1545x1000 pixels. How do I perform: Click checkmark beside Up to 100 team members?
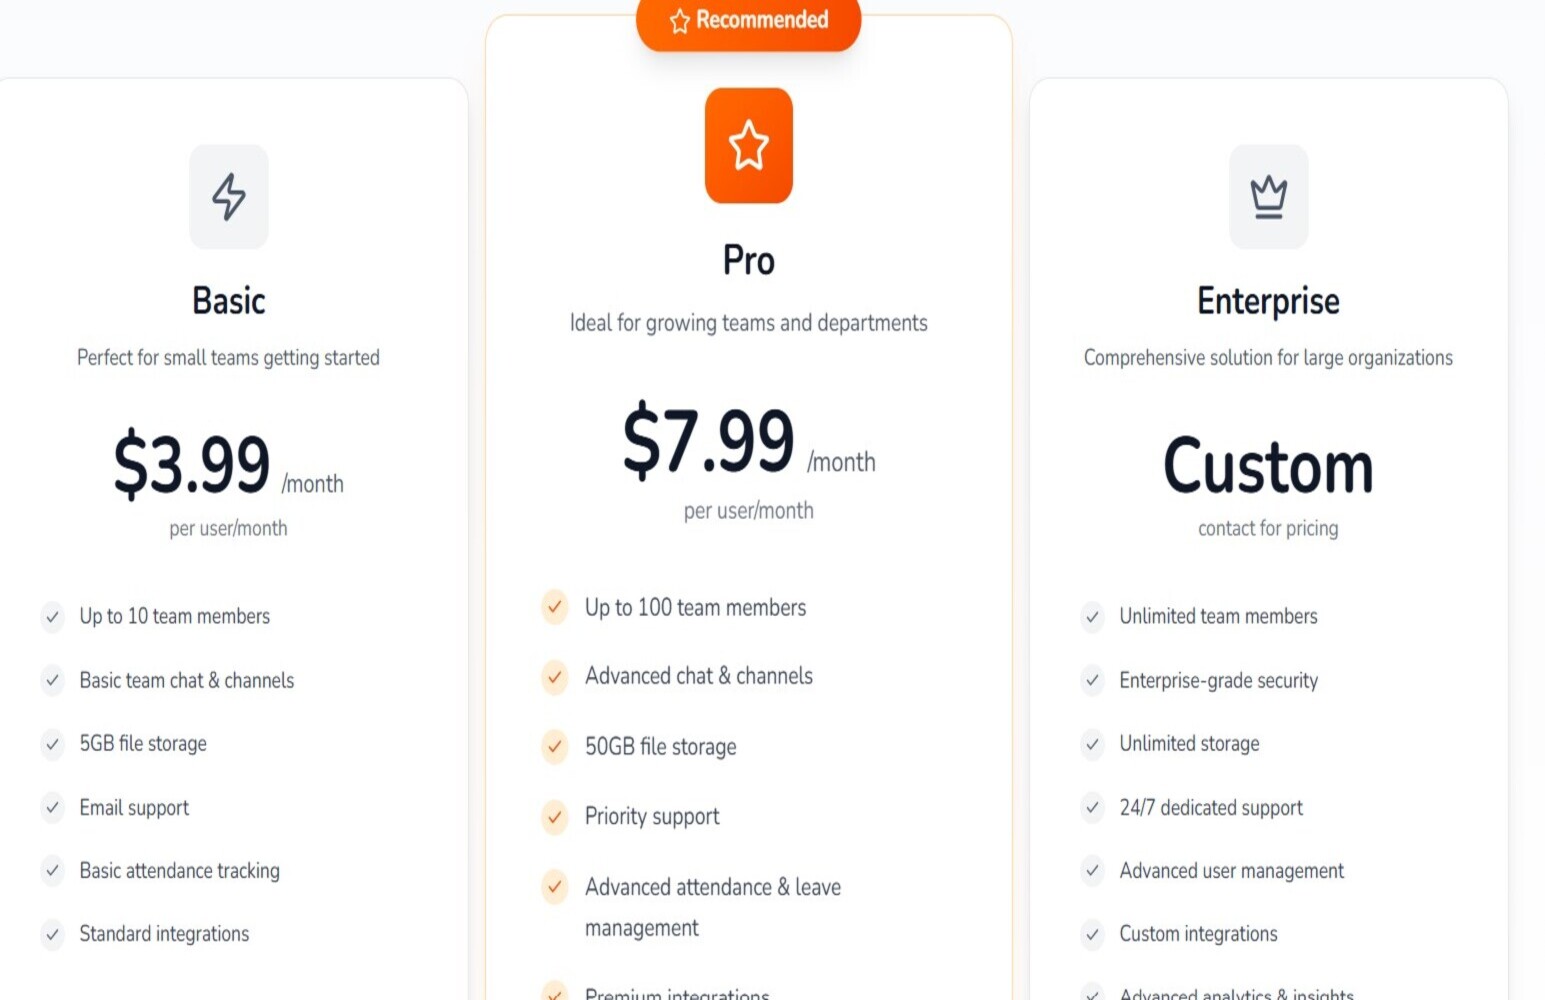pyautogui.click(x=555, y=607)
